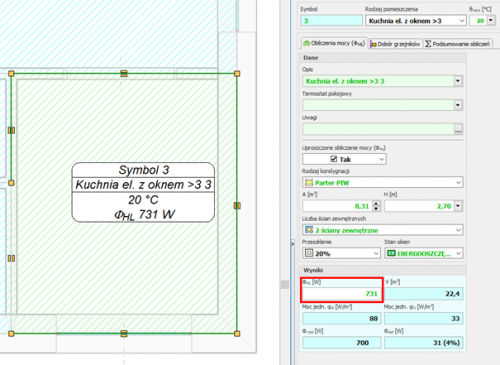The width and height of the screenshot is (500, 365).
Task: Toggle the Tak simplified calculation checkbox
Action: (x=334, y=159)
